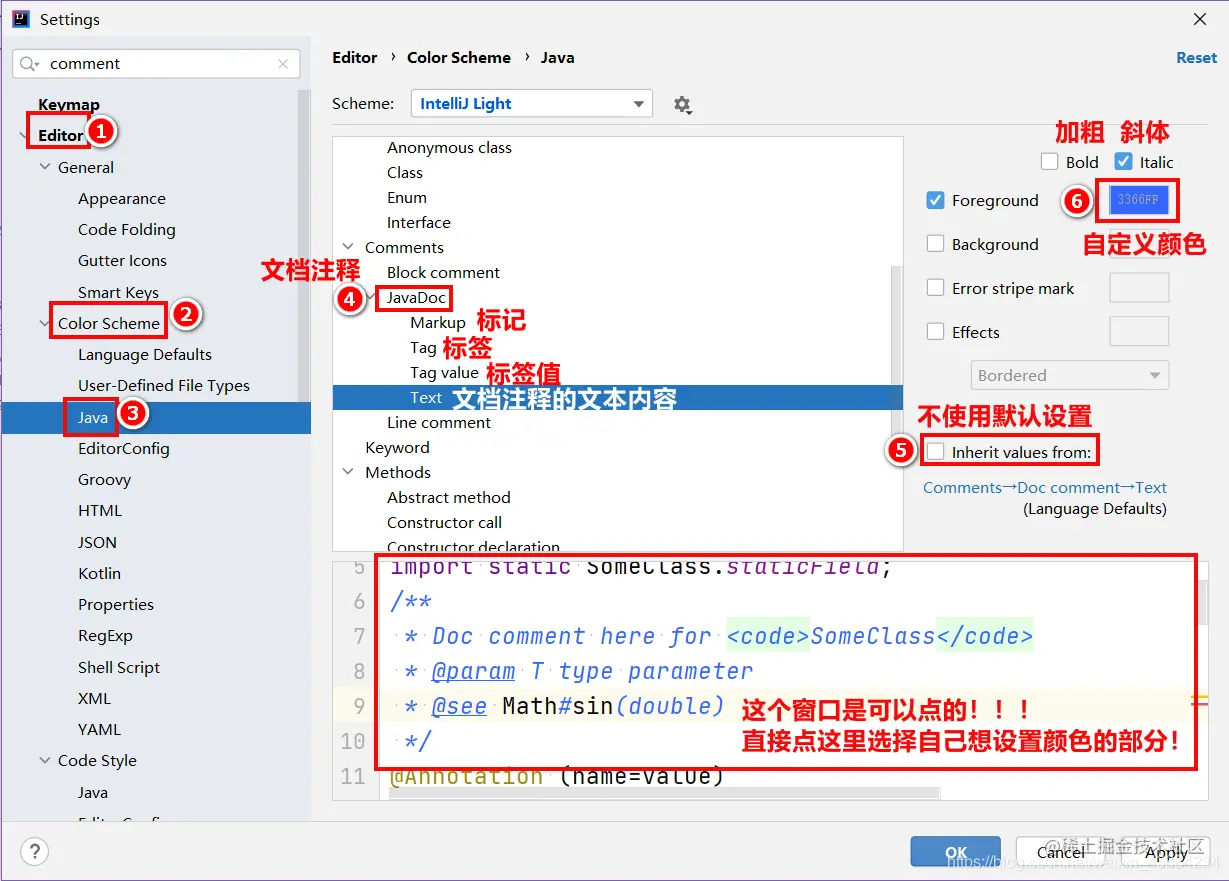
Task: Select Constructor call attribute
Action: (445, 522)
